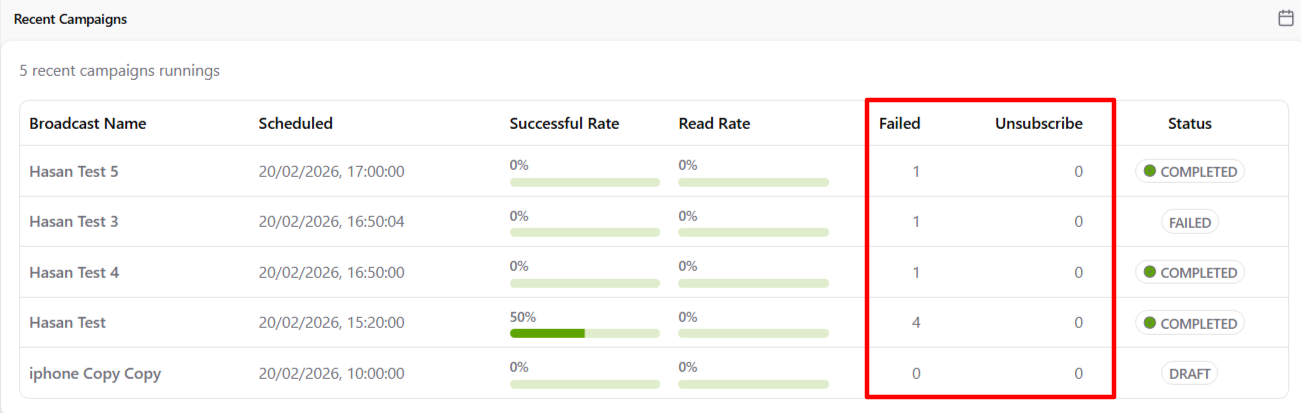
Task: Click the Failed column header
Action: [899, 124]
